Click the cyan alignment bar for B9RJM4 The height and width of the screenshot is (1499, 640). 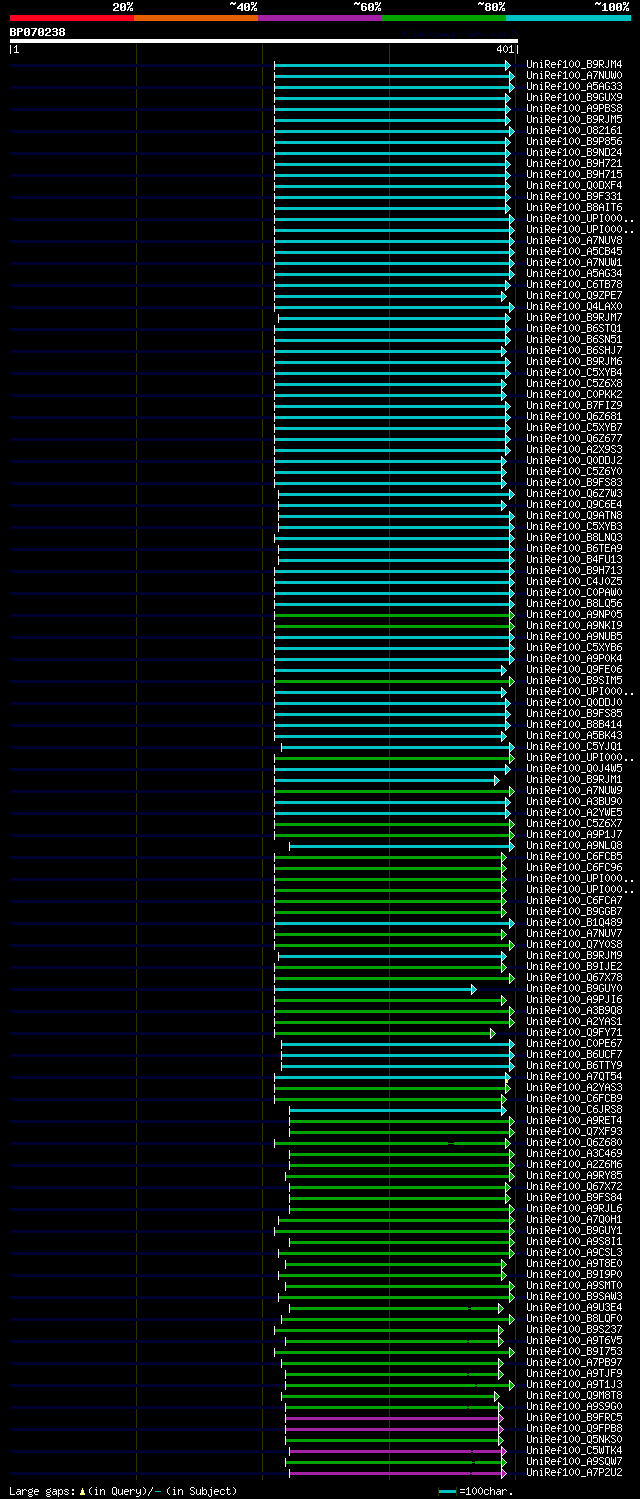[x=391, y=65]
